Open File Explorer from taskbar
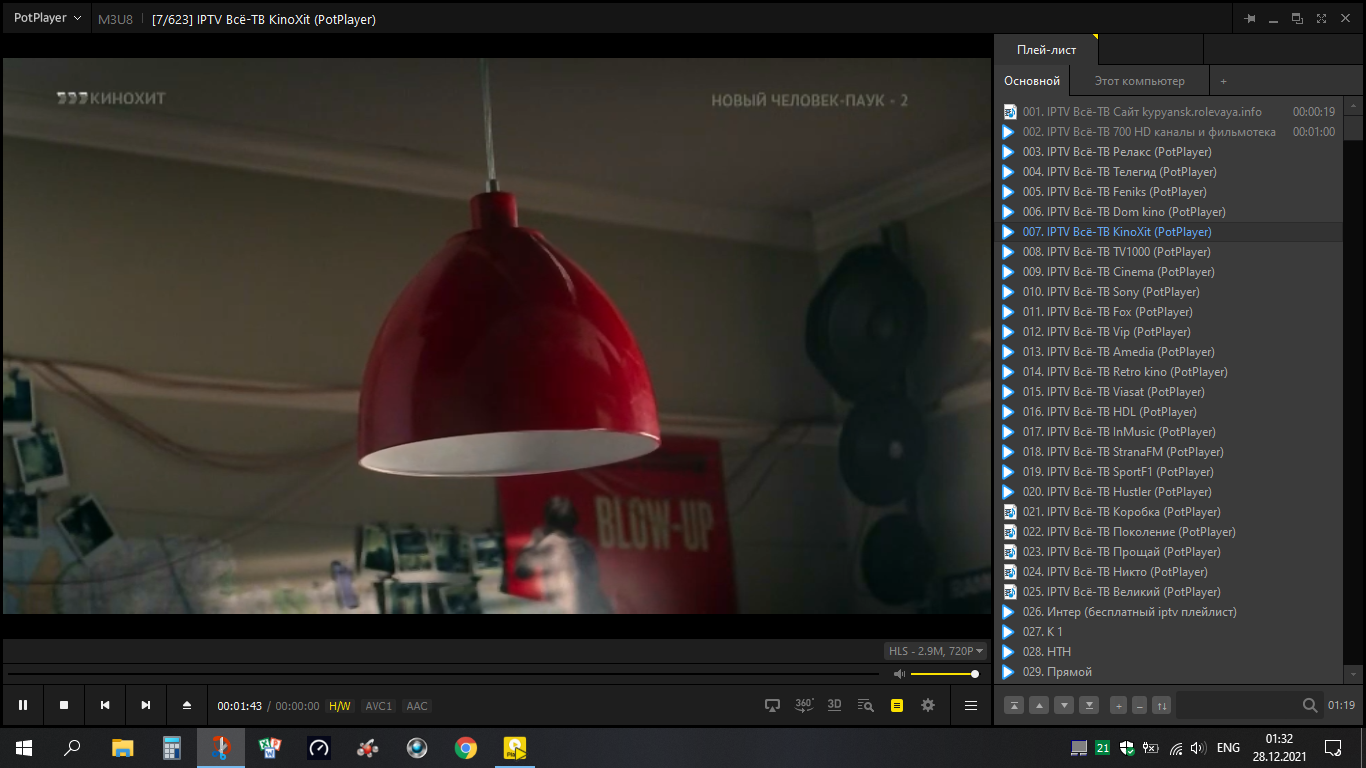 click(122, 747)
